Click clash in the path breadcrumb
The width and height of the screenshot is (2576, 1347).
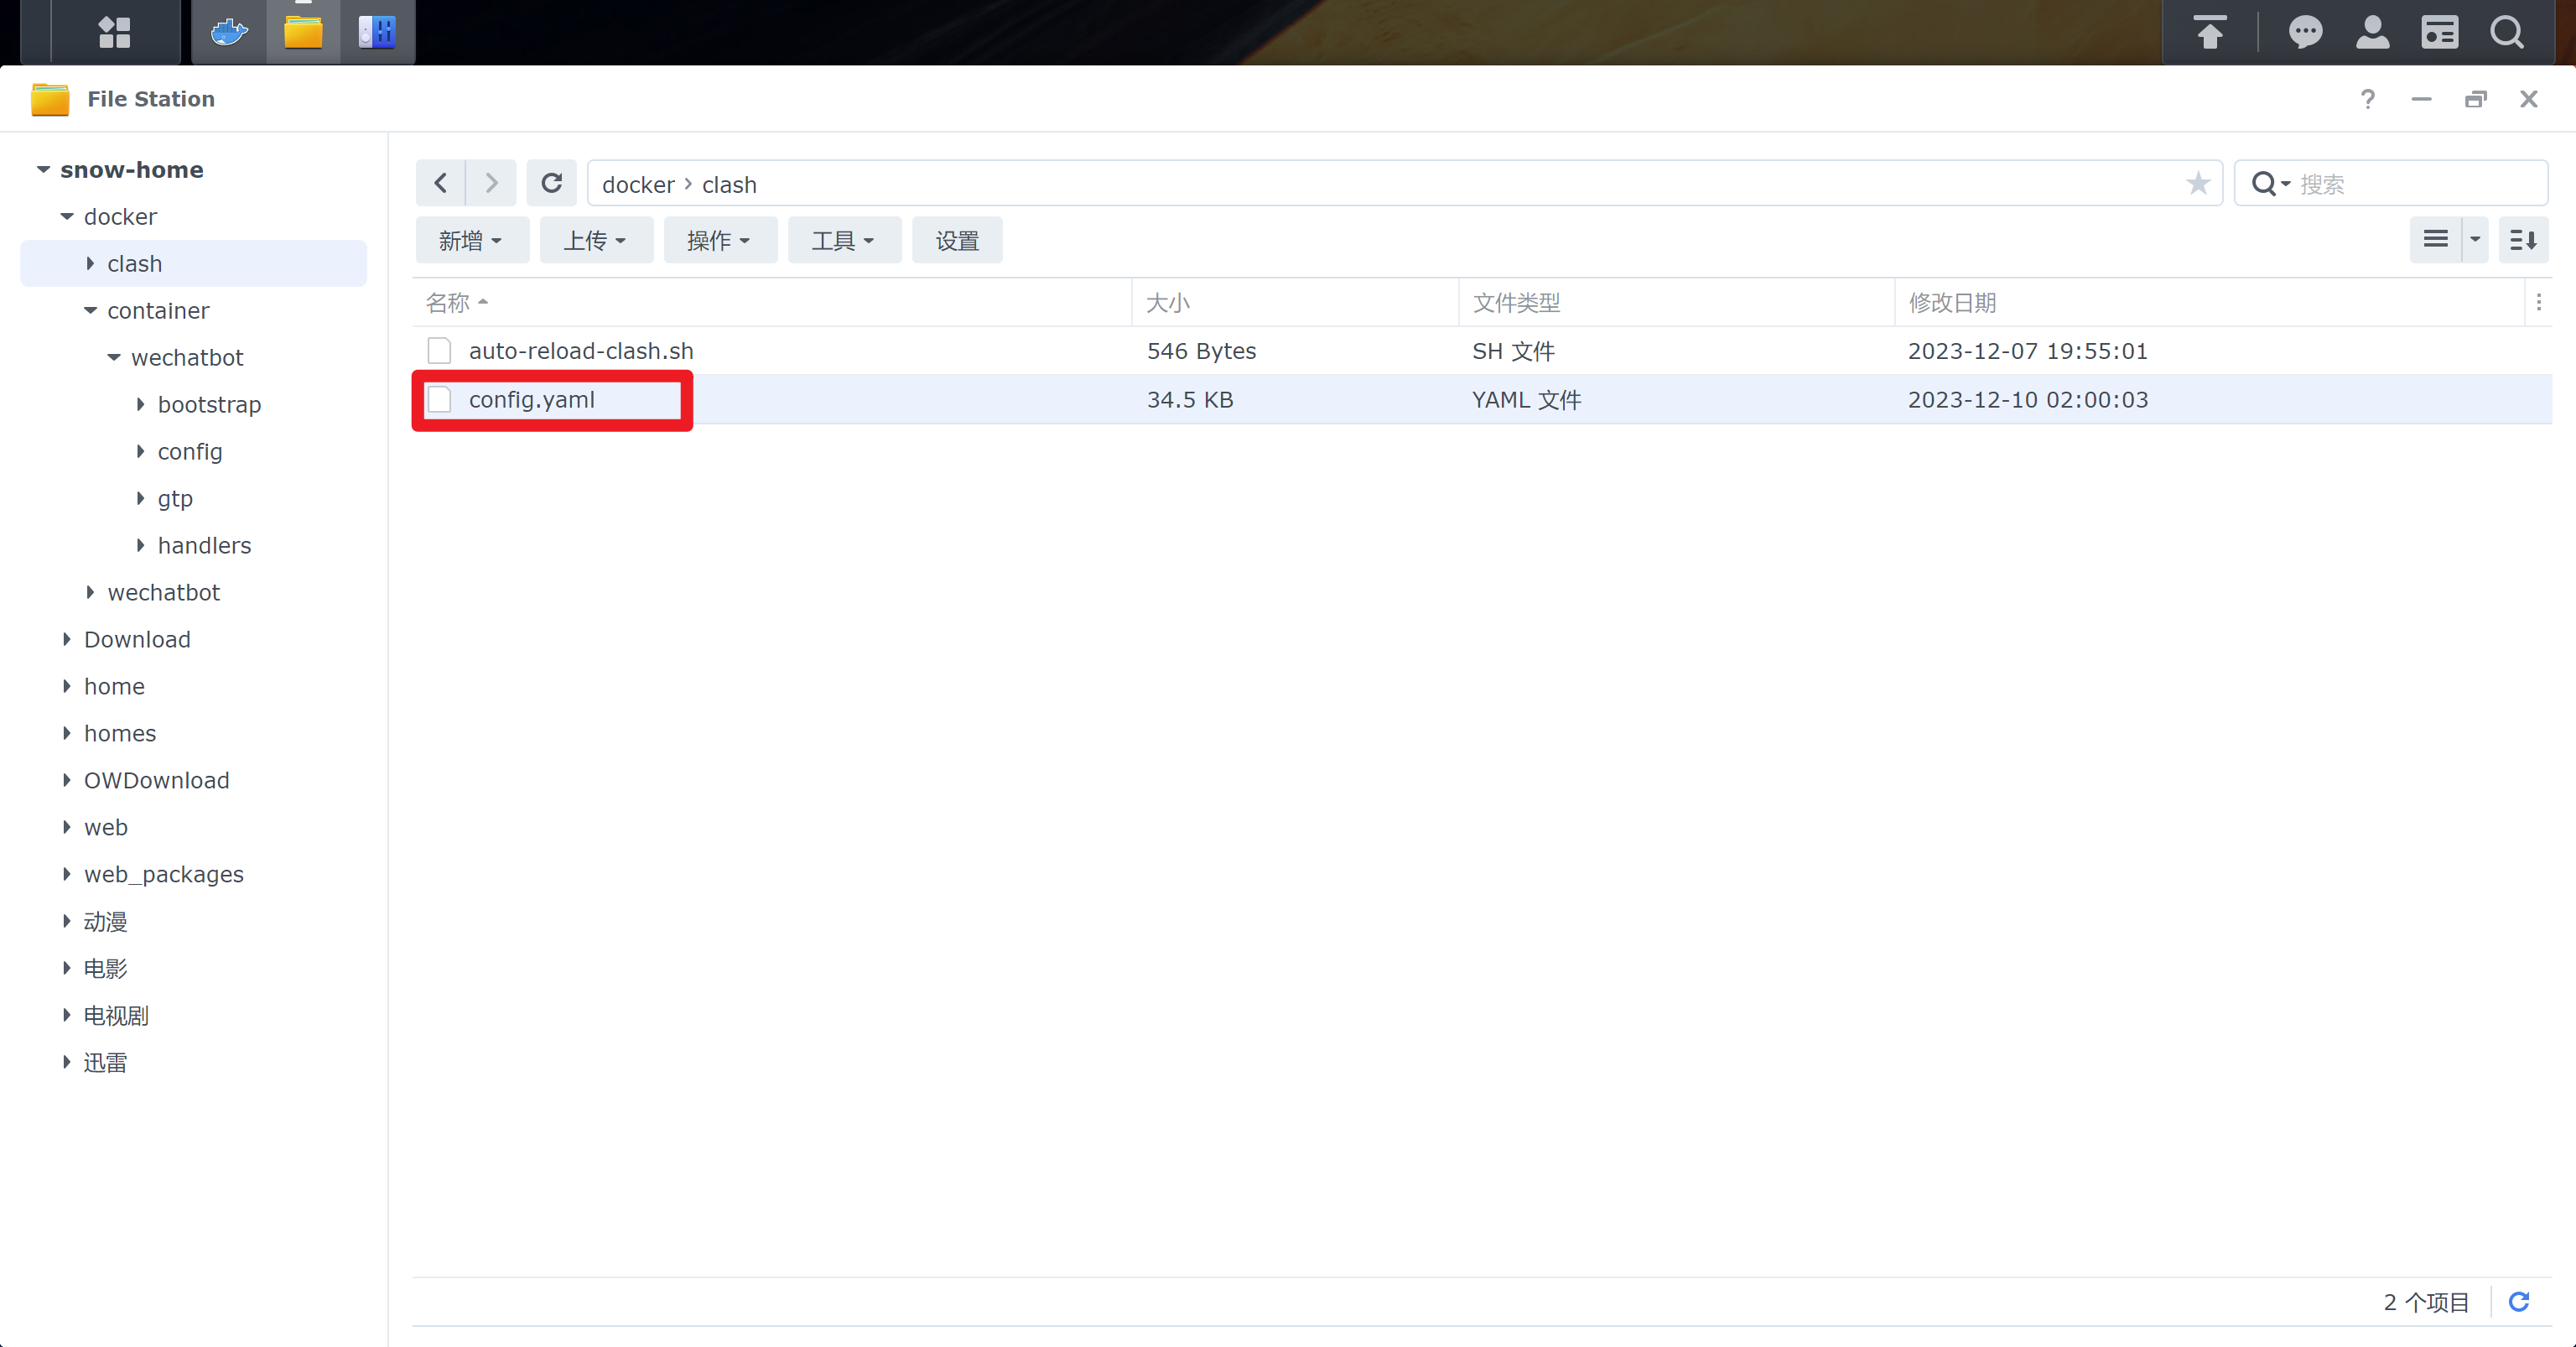point(729,185)
